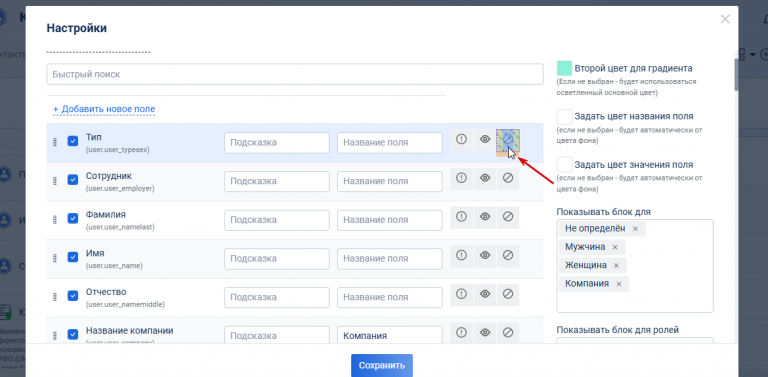Grab the drag handle of Тип row
This screenshot has width=768, height=377.
55,142
